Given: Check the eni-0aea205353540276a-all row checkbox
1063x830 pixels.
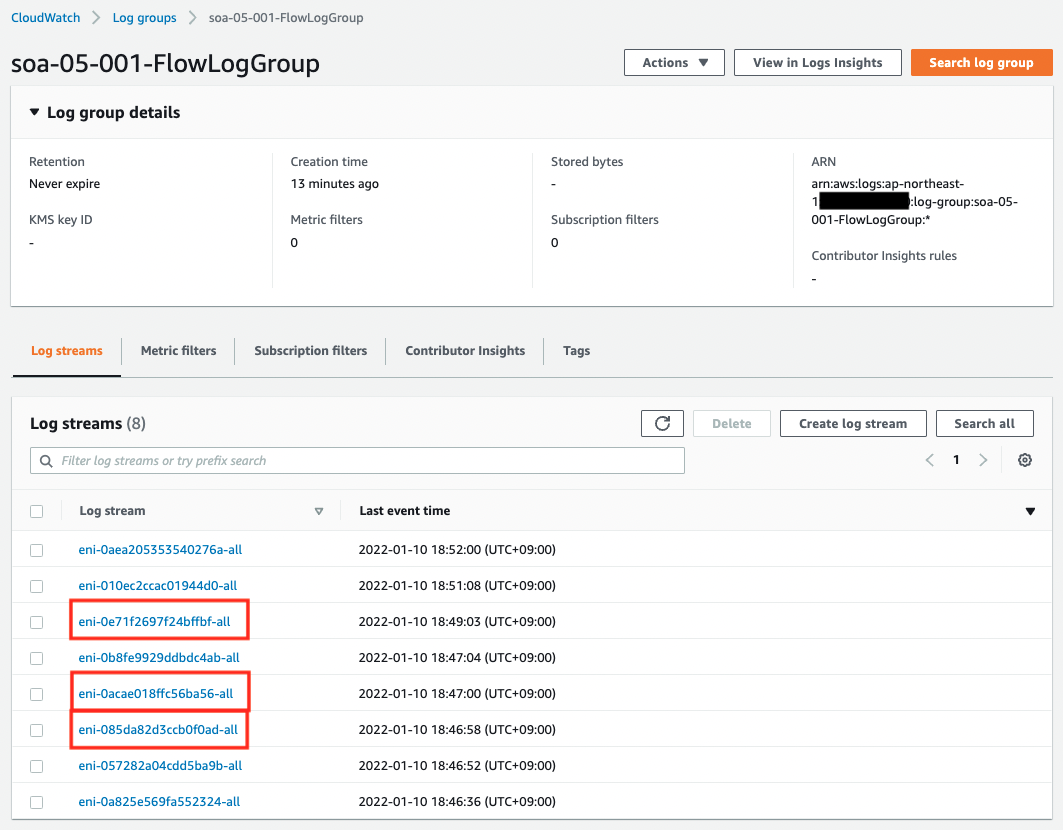Looking at the screenshot, I should click(x=37, y=550).
